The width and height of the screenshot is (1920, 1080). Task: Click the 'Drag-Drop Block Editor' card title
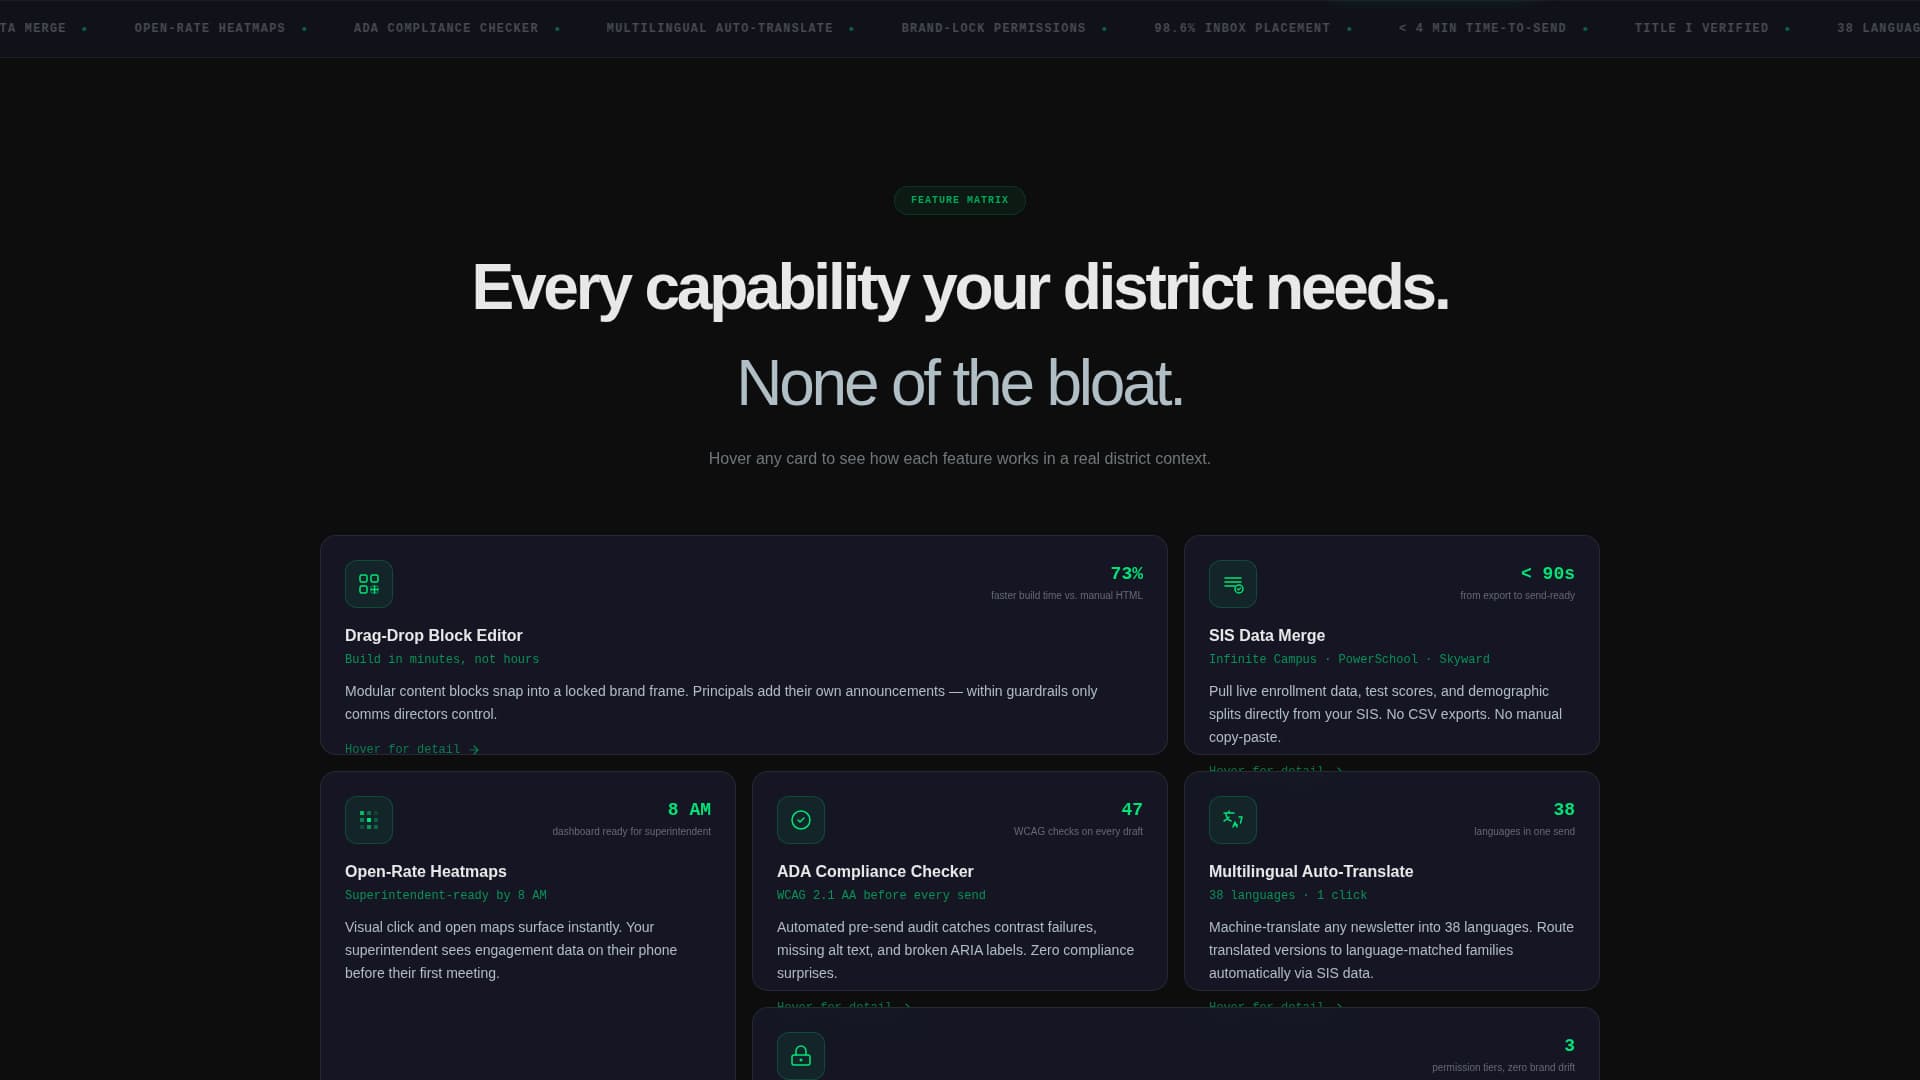pos(434,635)
